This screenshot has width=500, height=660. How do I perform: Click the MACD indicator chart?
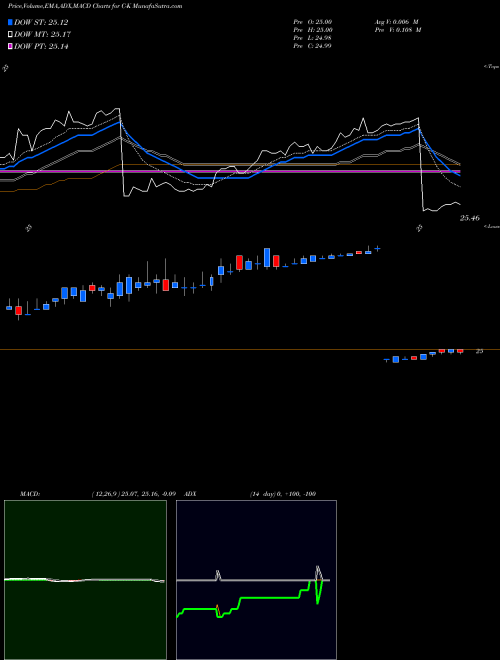[x=85, y=580]
